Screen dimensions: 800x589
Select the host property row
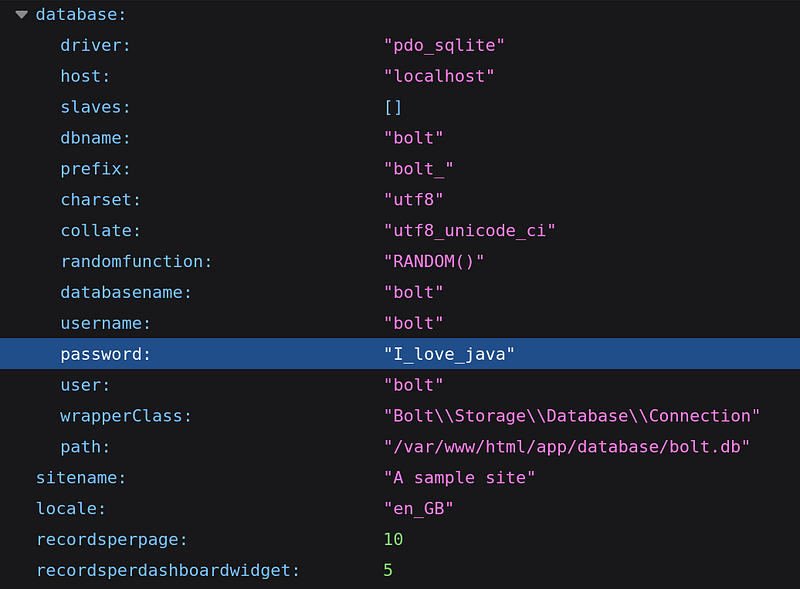pyautogui.click(x=85, y=77)
